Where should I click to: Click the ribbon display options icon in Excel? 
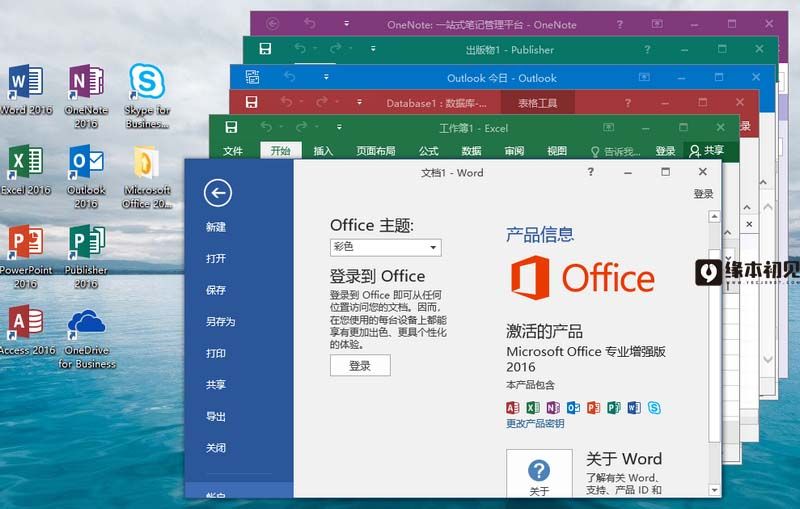pos(608,127)
